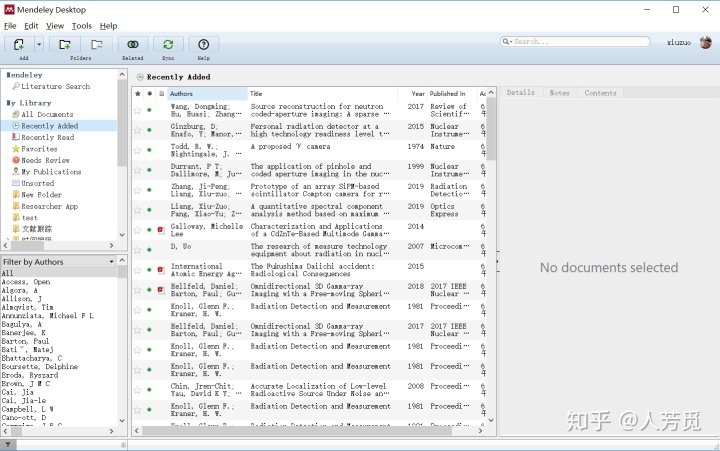Open PDF icon of 2018 Hellfeld, Daniel row

point(161,290)
